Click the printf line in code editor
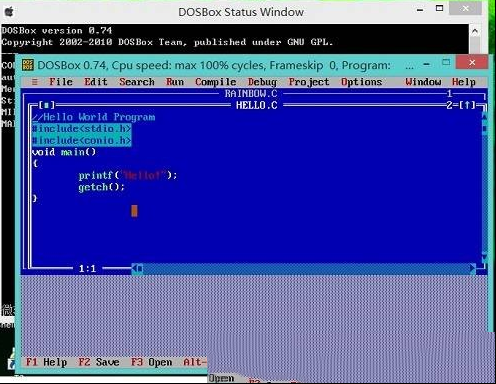Image resolution: width=496 pixels, height=384 pixels. [128, 175]
